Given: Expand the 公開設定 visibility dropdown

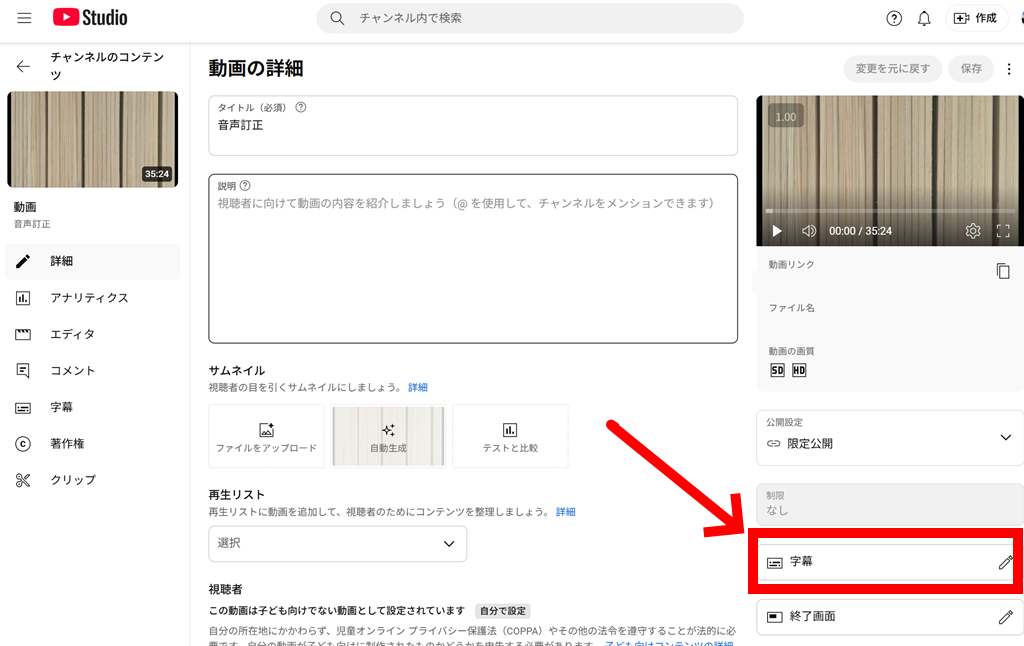Looking at the screenshot, I should point(1005,438).
